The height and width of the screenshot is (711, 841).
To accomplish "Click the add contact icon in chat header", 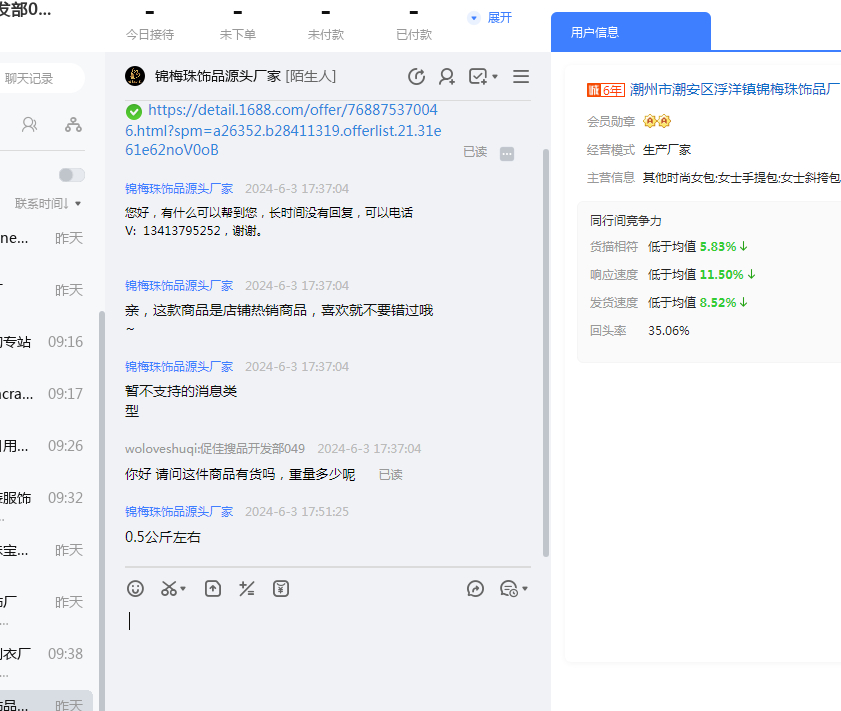I will pos(447,77).
